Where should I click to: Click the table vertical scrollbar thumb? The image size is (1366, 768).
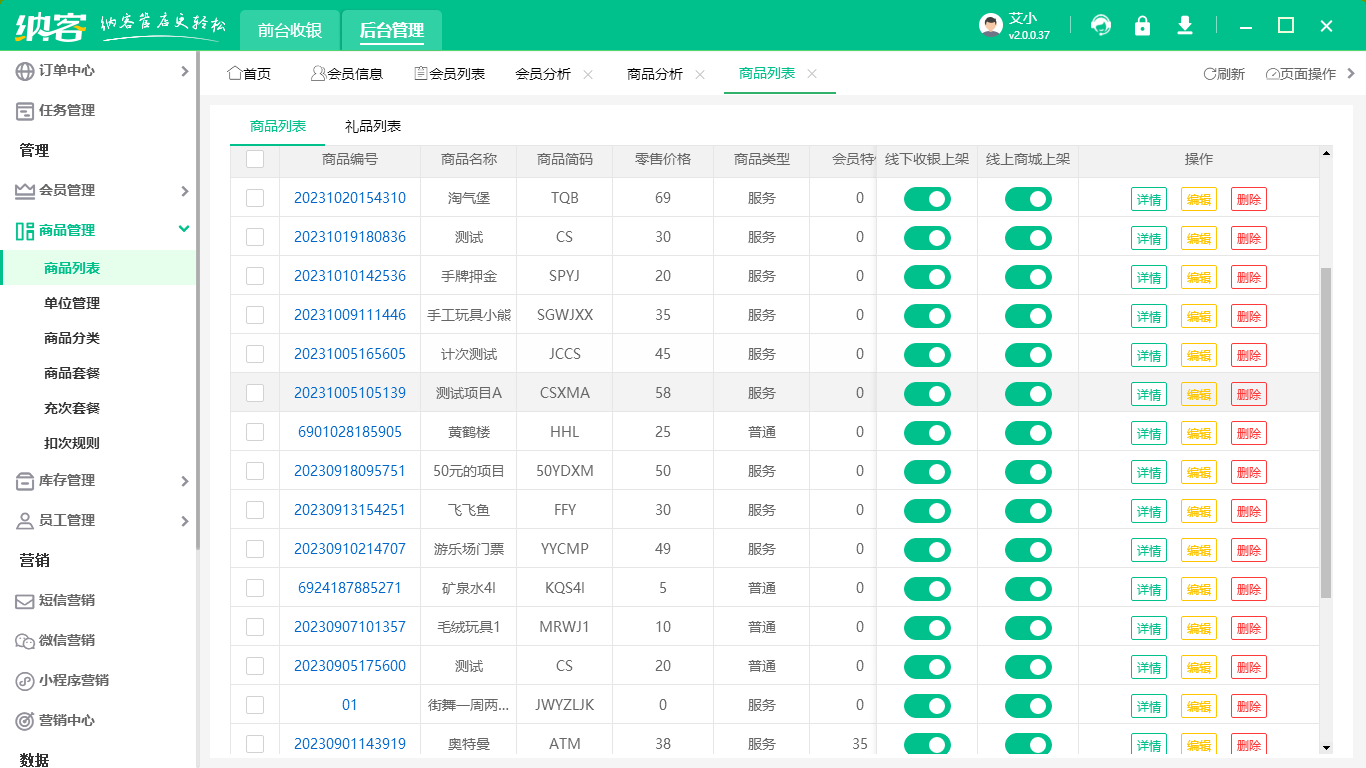coord(1326,432)
